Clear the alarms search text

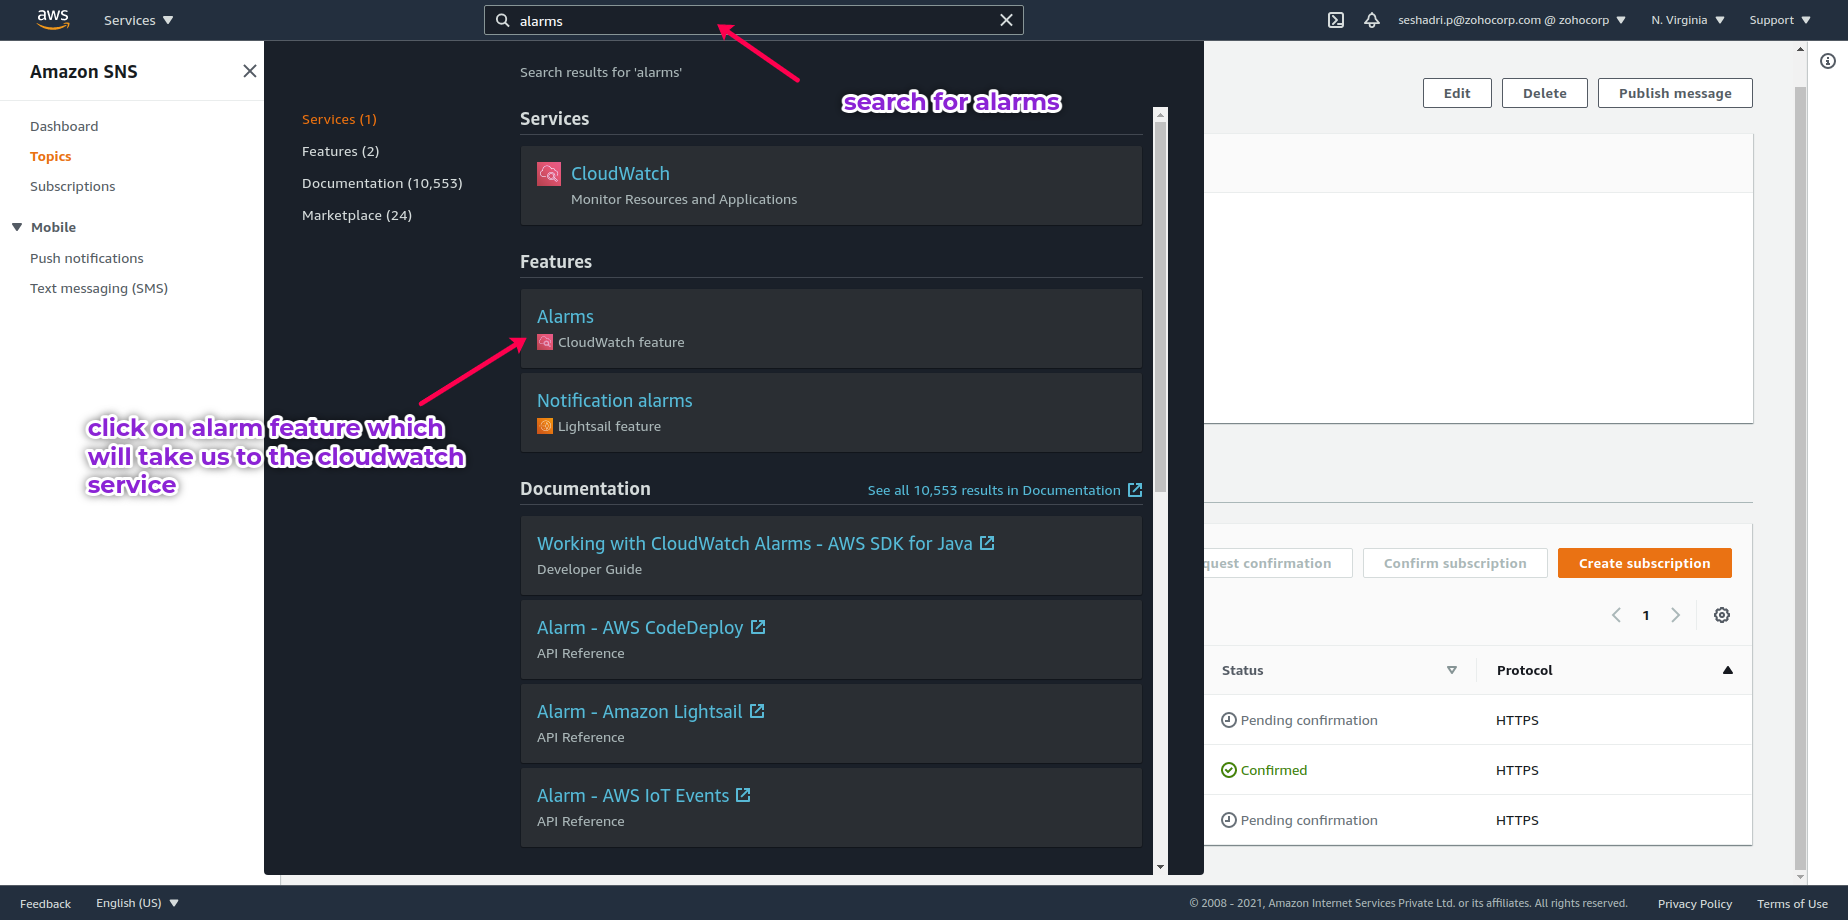tap(1007, 20)
